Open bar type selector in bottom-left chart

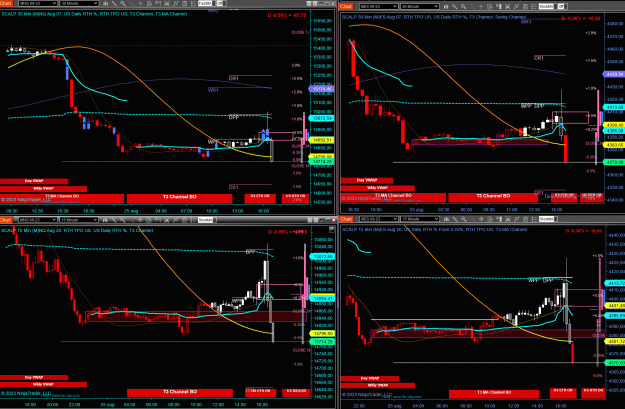pos(105,220)
